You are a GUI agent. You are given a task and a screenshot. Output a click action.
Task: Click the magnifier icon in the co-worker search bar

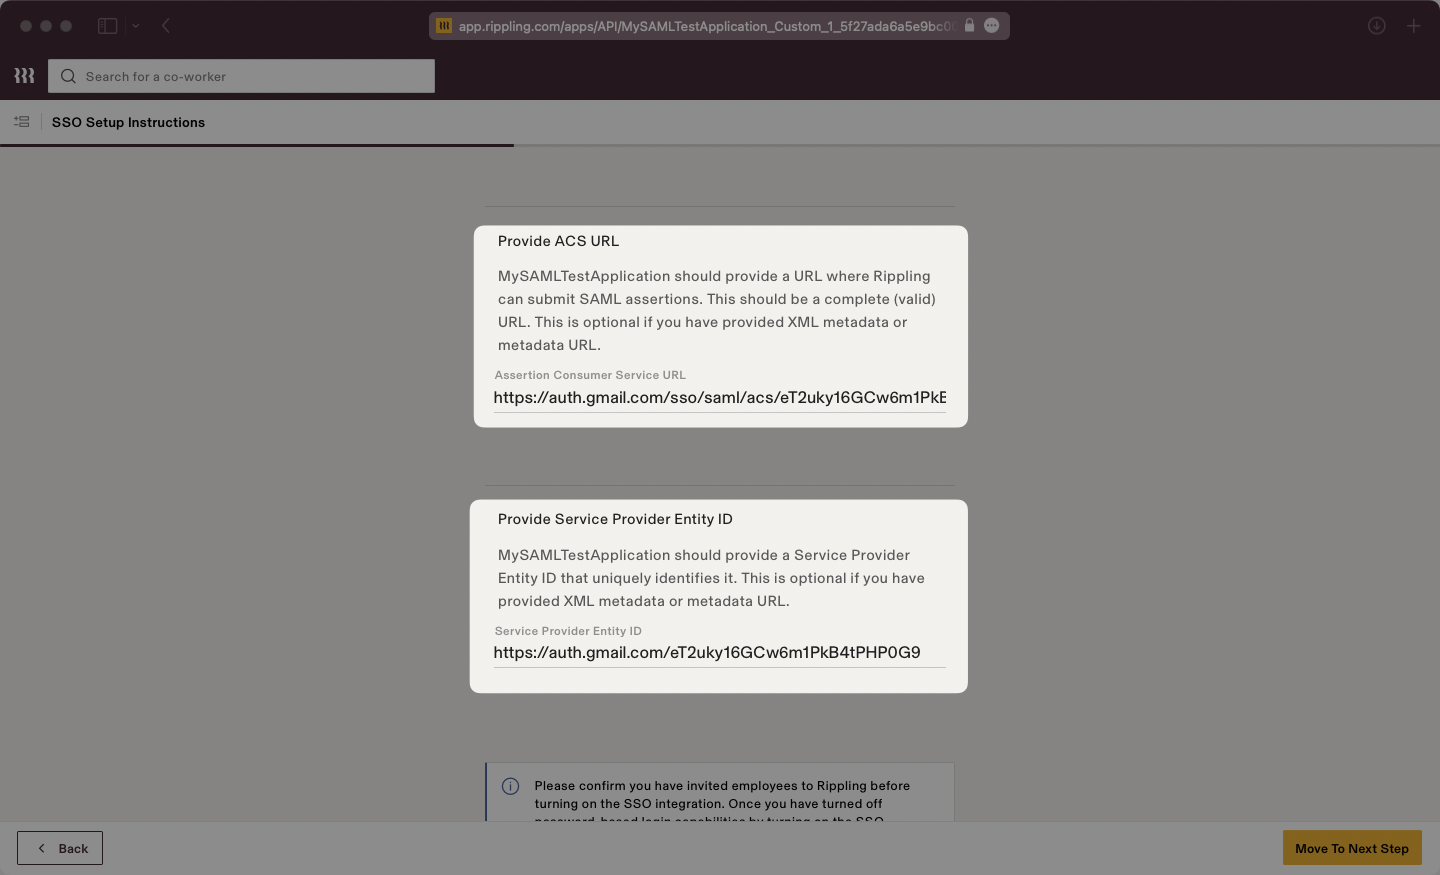click(x=67, y=76)
